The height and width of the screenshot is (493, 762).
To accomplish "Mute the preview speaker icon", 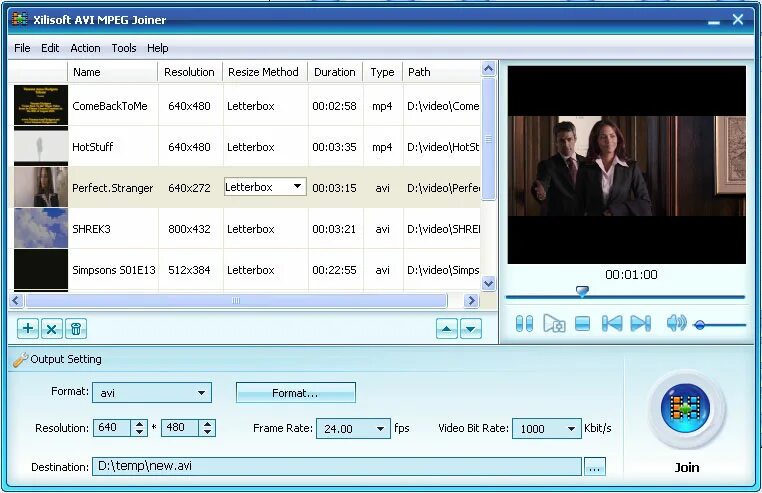I will (676, 323).
